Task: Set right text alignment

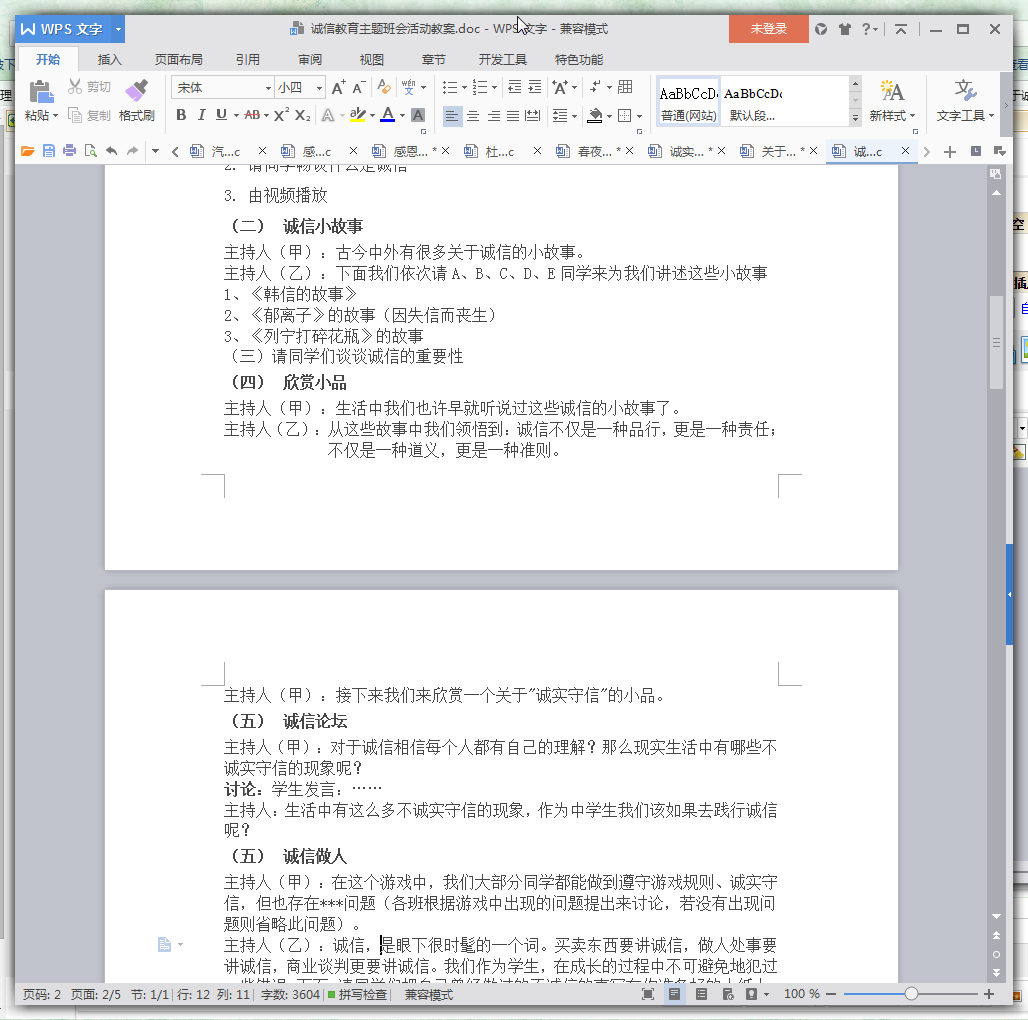Action: (x=494, y=116)
